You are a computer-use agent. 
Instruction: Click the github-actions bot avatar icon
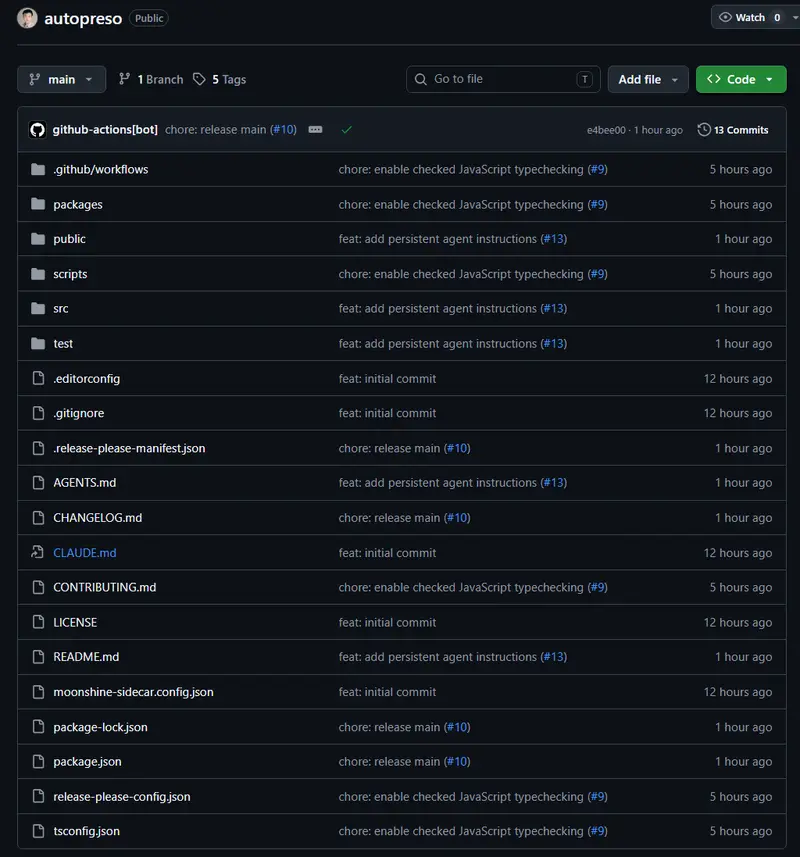(37, 130)
